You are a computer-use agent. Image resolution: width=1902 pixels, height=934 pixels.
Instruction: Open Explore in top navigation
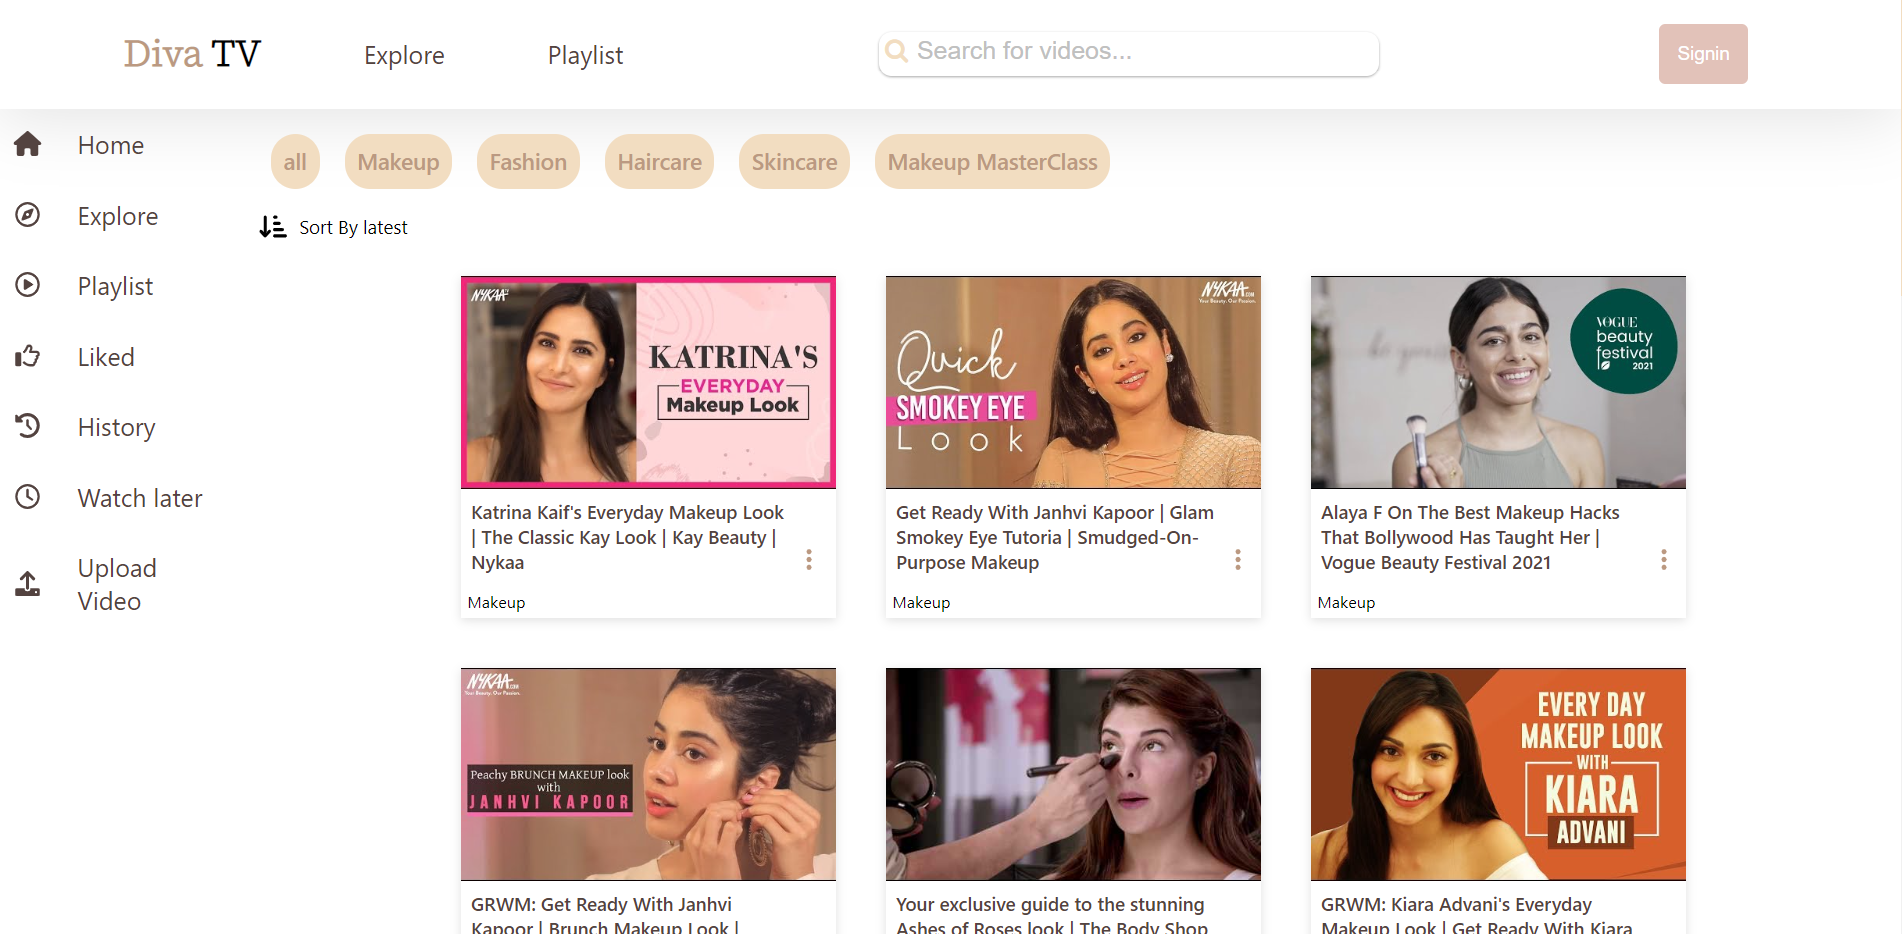tap(404, 56)
